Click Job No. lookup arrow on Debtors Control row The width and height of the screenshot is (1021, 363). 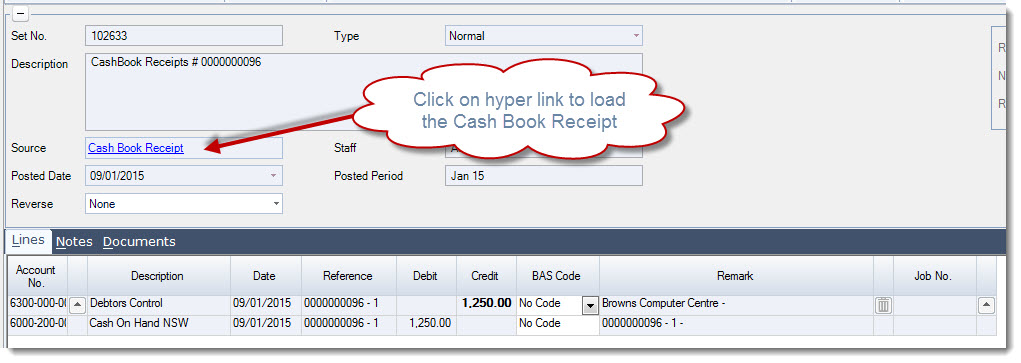tap(986, 305)
